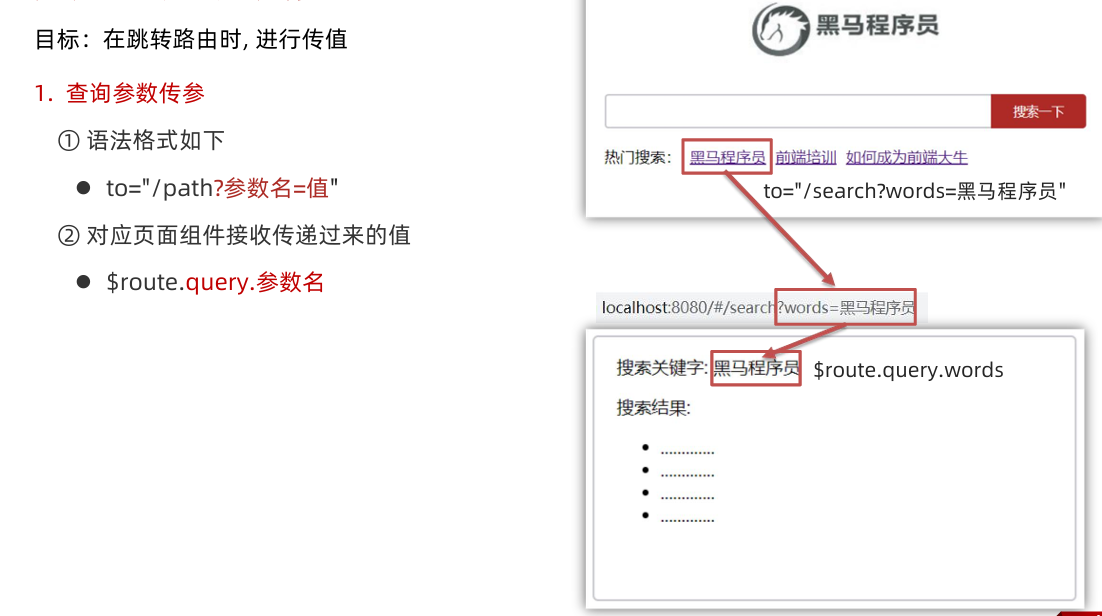Viewport: 1102px width, 616px height.
Task: Click the 黑马程序员 keyword in search results
Action: [756, 368]
